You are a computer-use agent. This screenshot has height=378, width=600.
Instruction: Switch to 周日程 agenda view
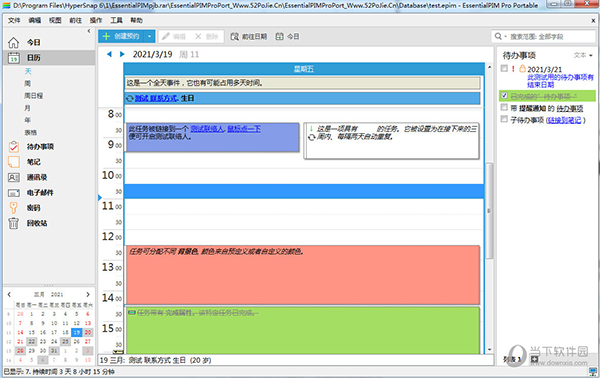click(34, 96)
